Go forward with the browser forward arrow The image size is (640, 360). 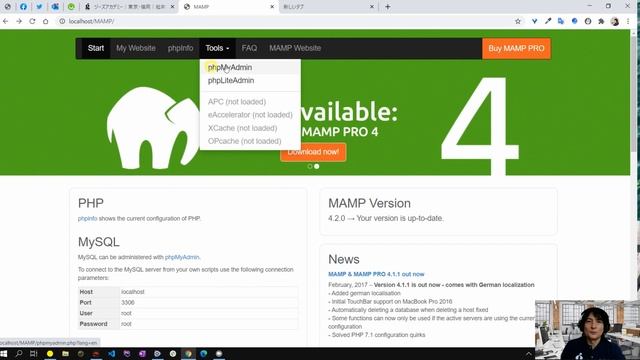19,21
